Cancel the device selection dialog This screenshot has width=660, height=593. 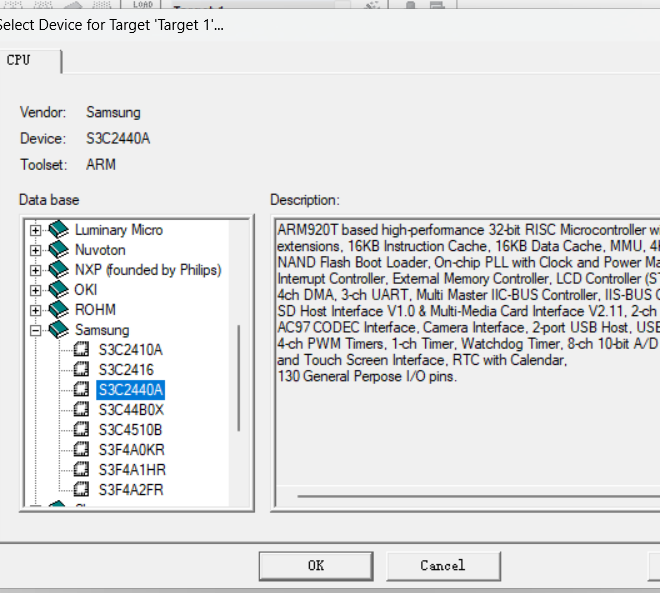click(x=443, y=566)
